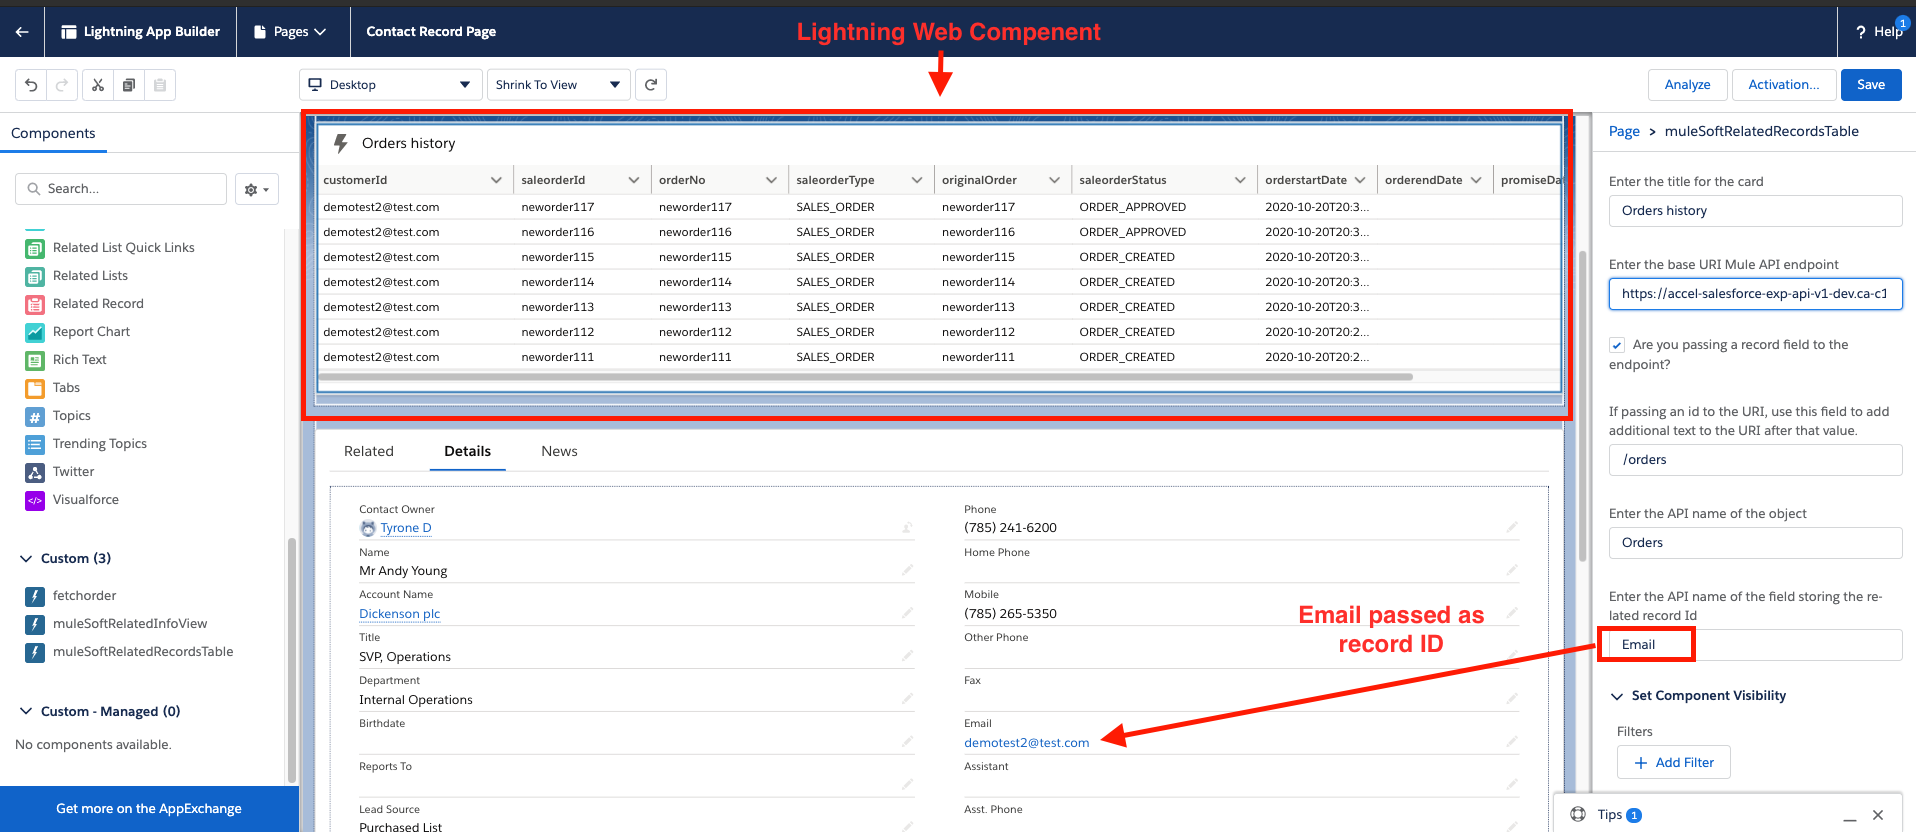Open the saleorderId column menu

click(634, 180)
